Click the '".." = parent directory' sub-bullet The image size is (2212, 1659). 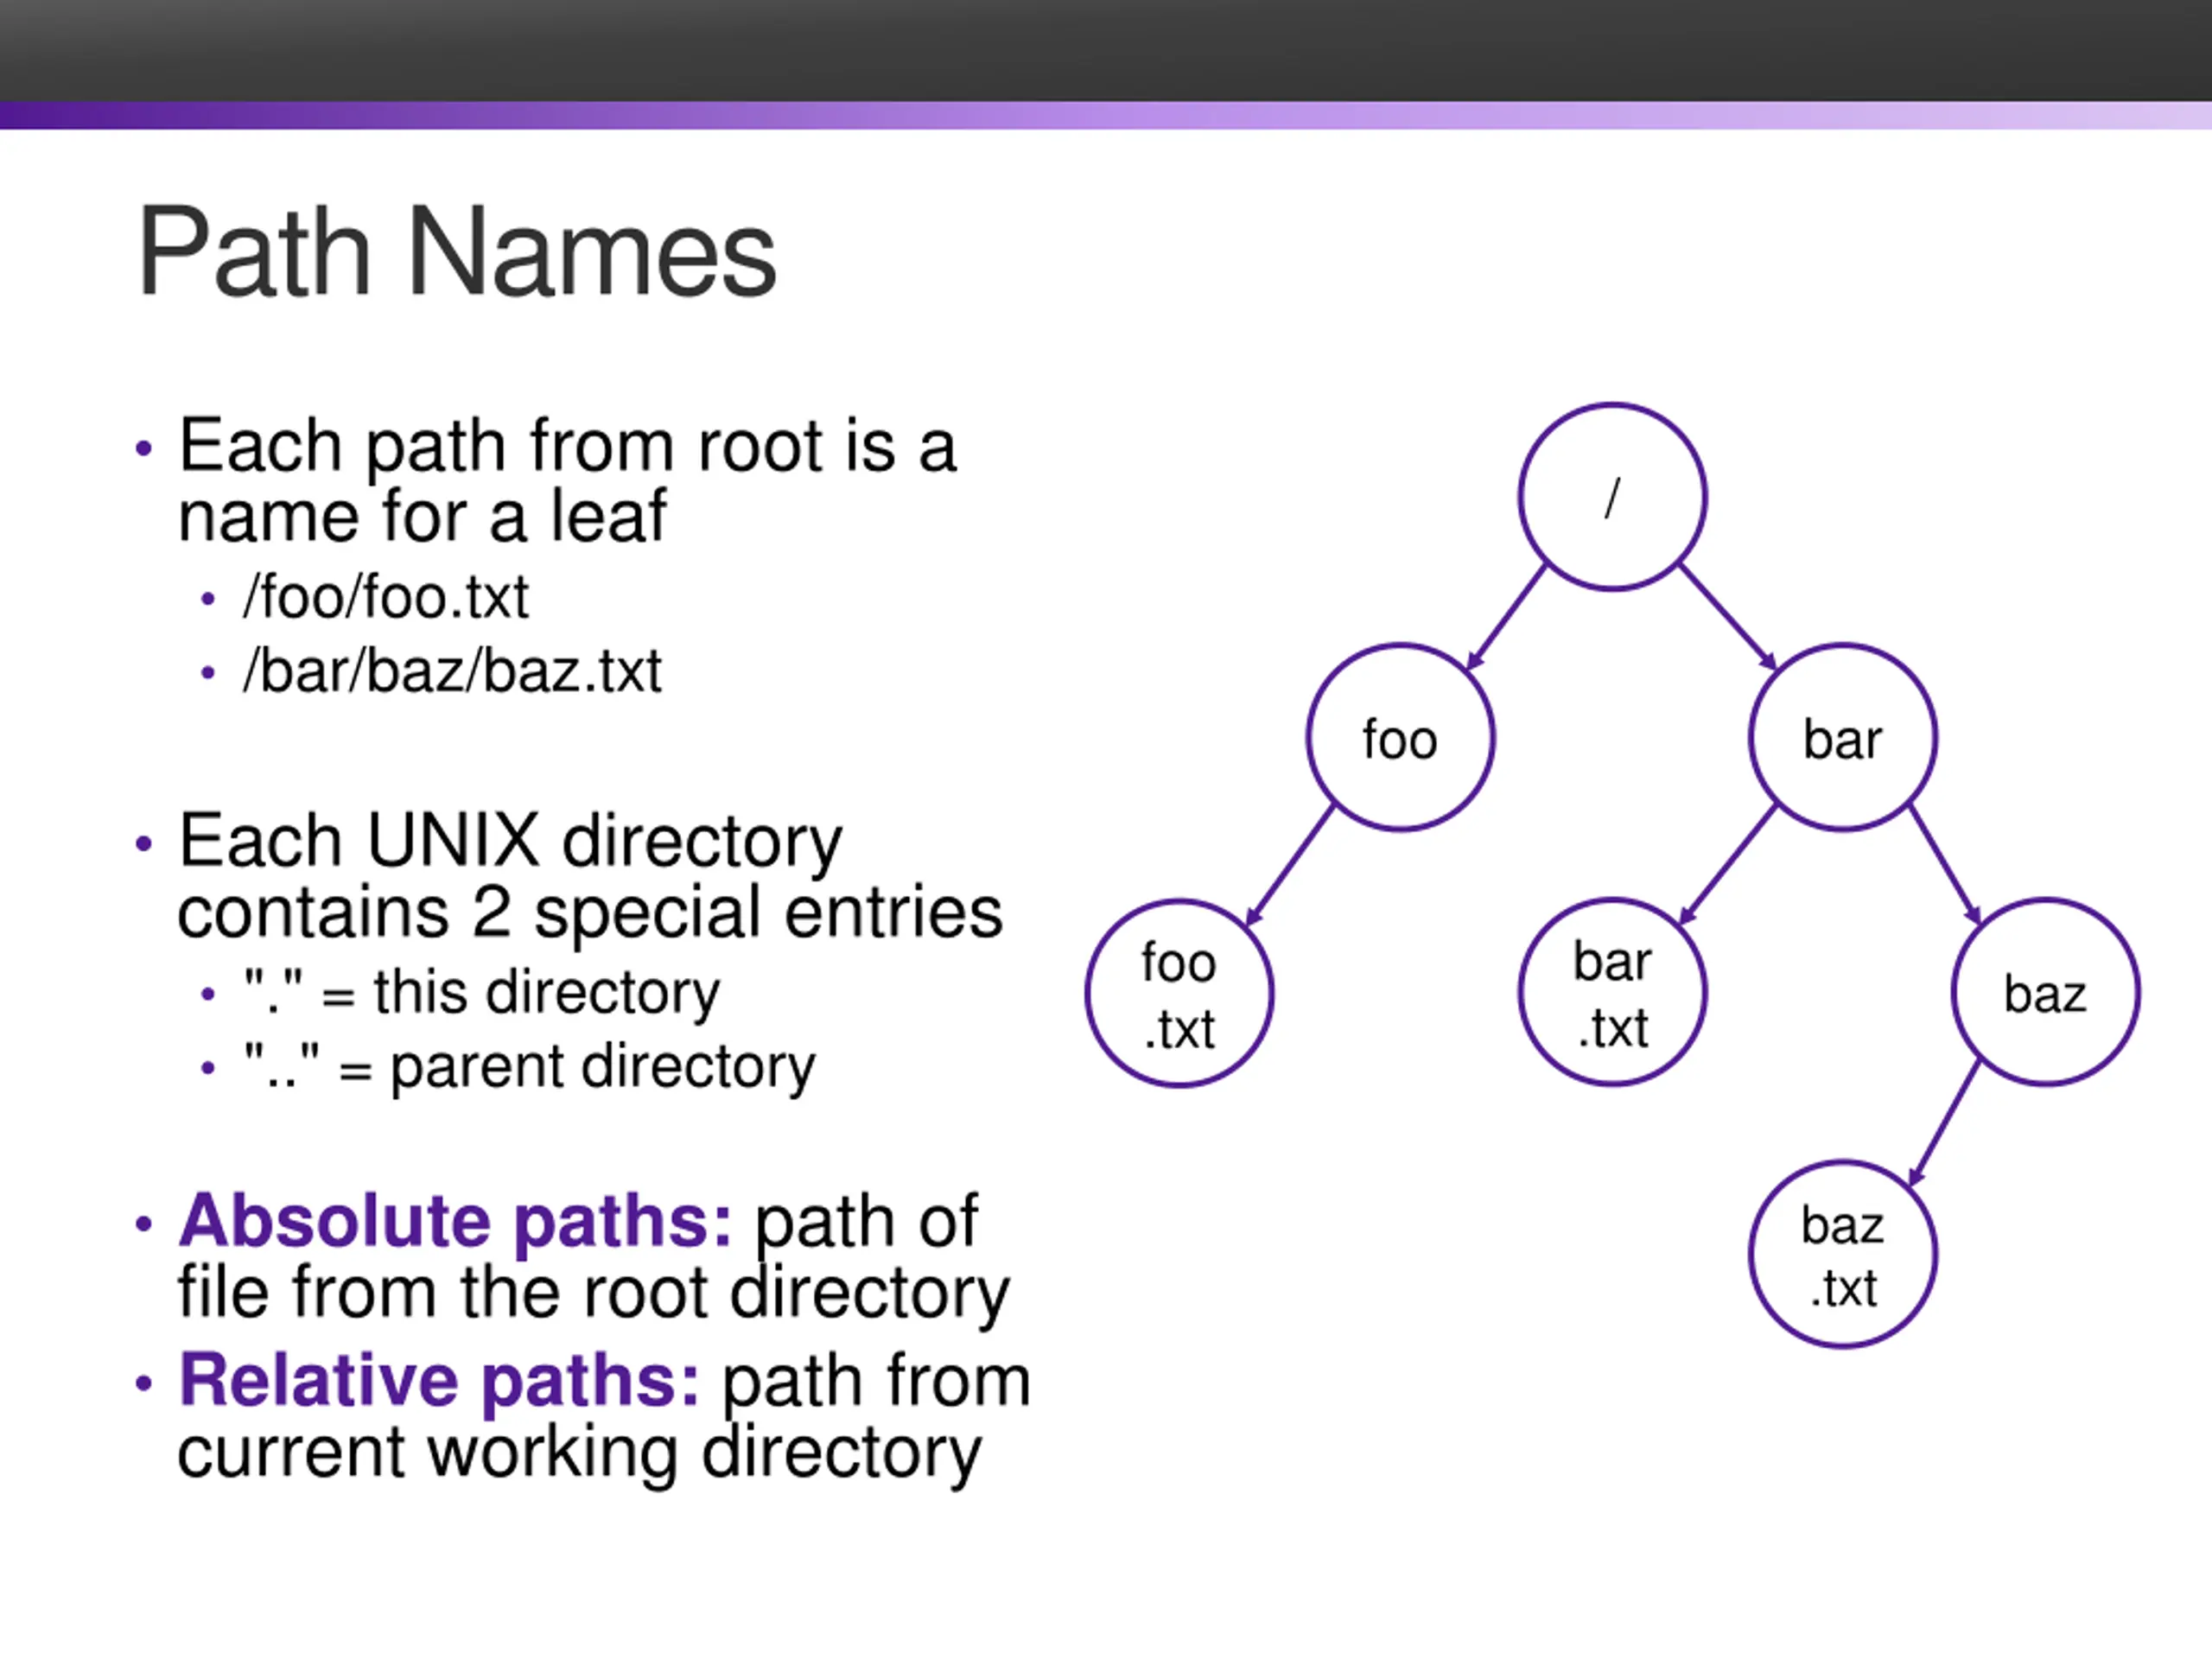point(529,1066)
